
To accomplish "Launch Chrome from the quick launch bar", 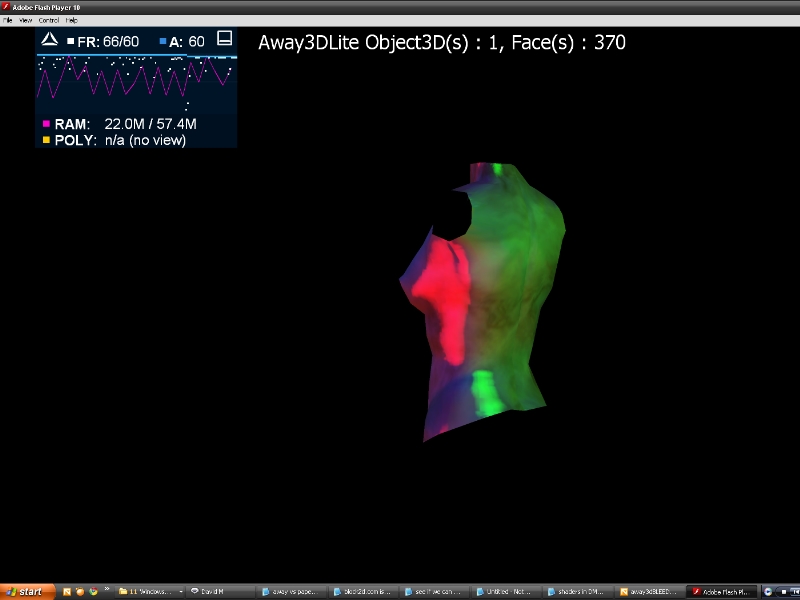I will pos(93,592).
